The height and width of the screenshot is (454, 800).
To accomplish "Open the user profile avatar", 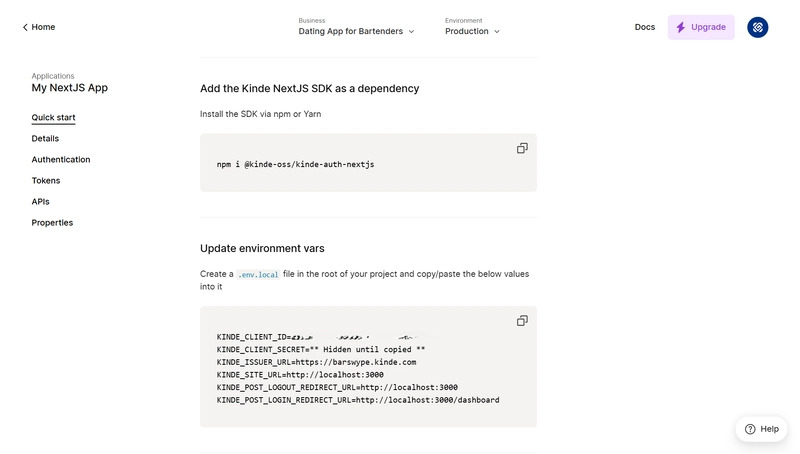I will coord(758,28).
